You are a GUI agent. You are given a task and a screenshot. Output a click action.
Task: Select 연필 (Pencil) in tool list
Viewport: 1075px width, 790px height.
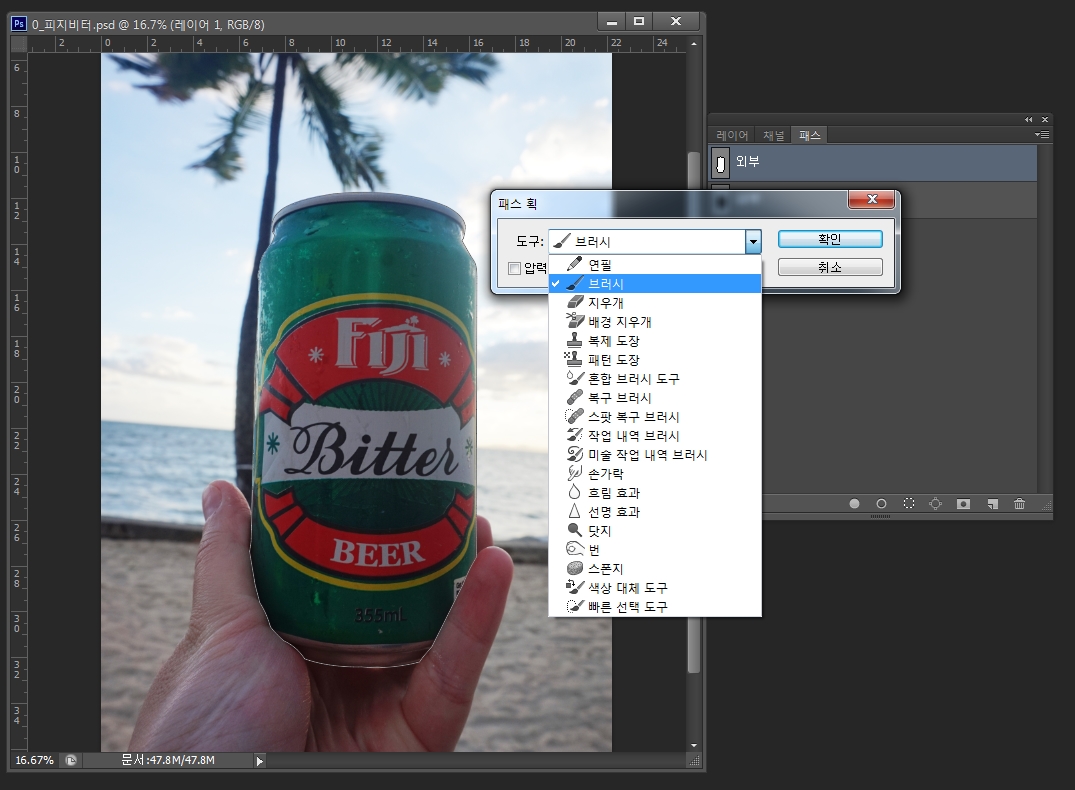(655, 265)
